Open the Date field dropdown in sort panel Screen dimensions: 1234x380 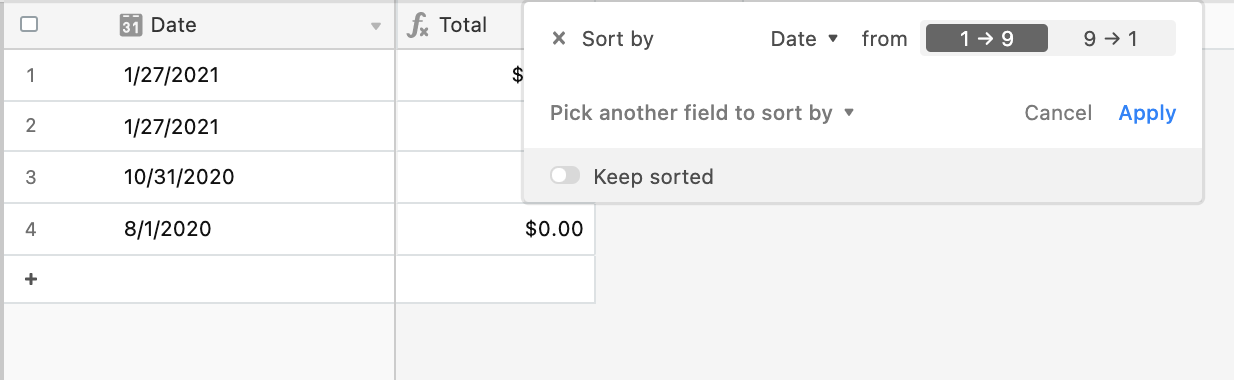pyautogui.click(x=805, y=39)
